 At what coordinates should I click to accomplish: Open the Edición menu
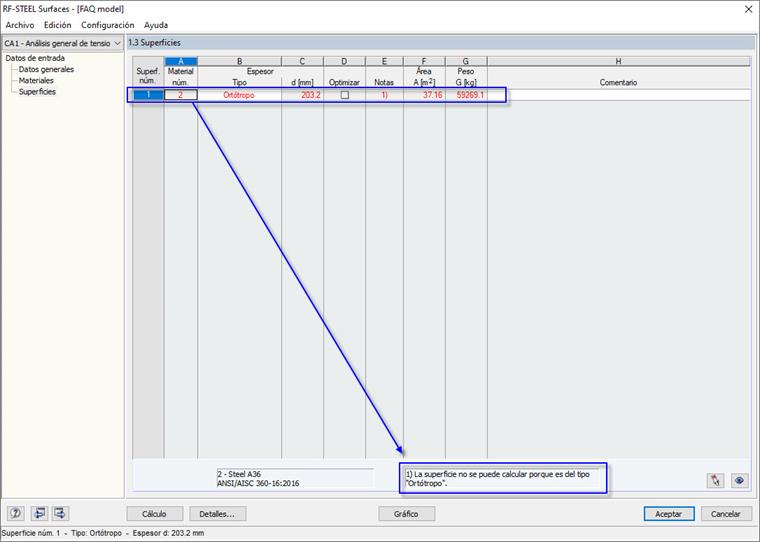pos(57,25)
